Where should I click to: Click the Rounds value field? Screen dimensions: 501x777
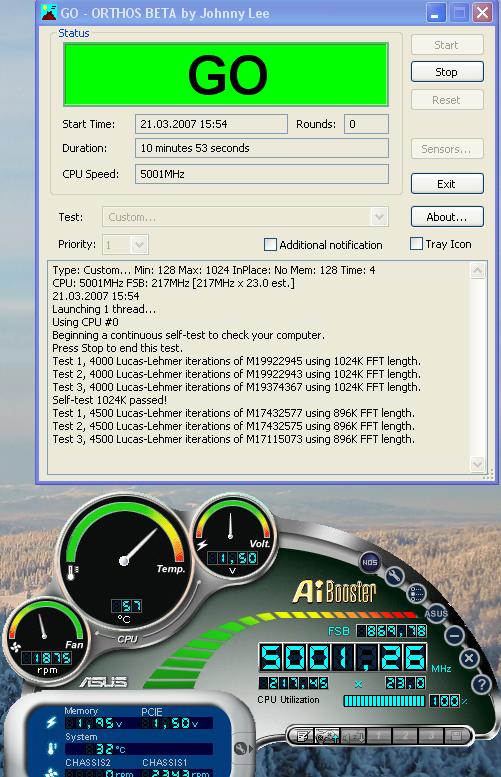click(x=366, y=124)
